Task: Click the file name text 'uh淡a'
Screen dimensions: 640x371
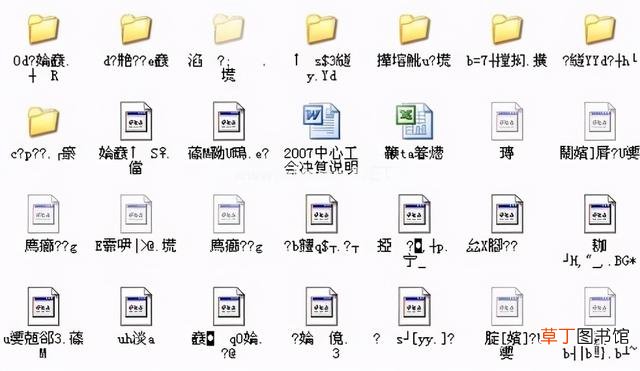Action: pos(136,339)
